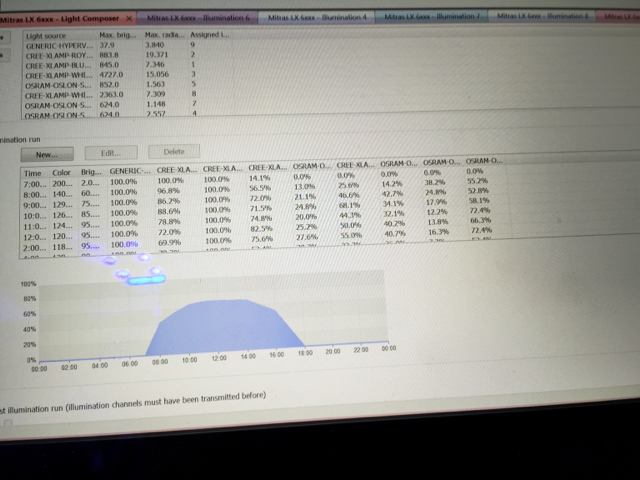Select the 9:00 illumination run row
Image resolution: width=640 pixels, height=480 pixels.
[33, 204]
